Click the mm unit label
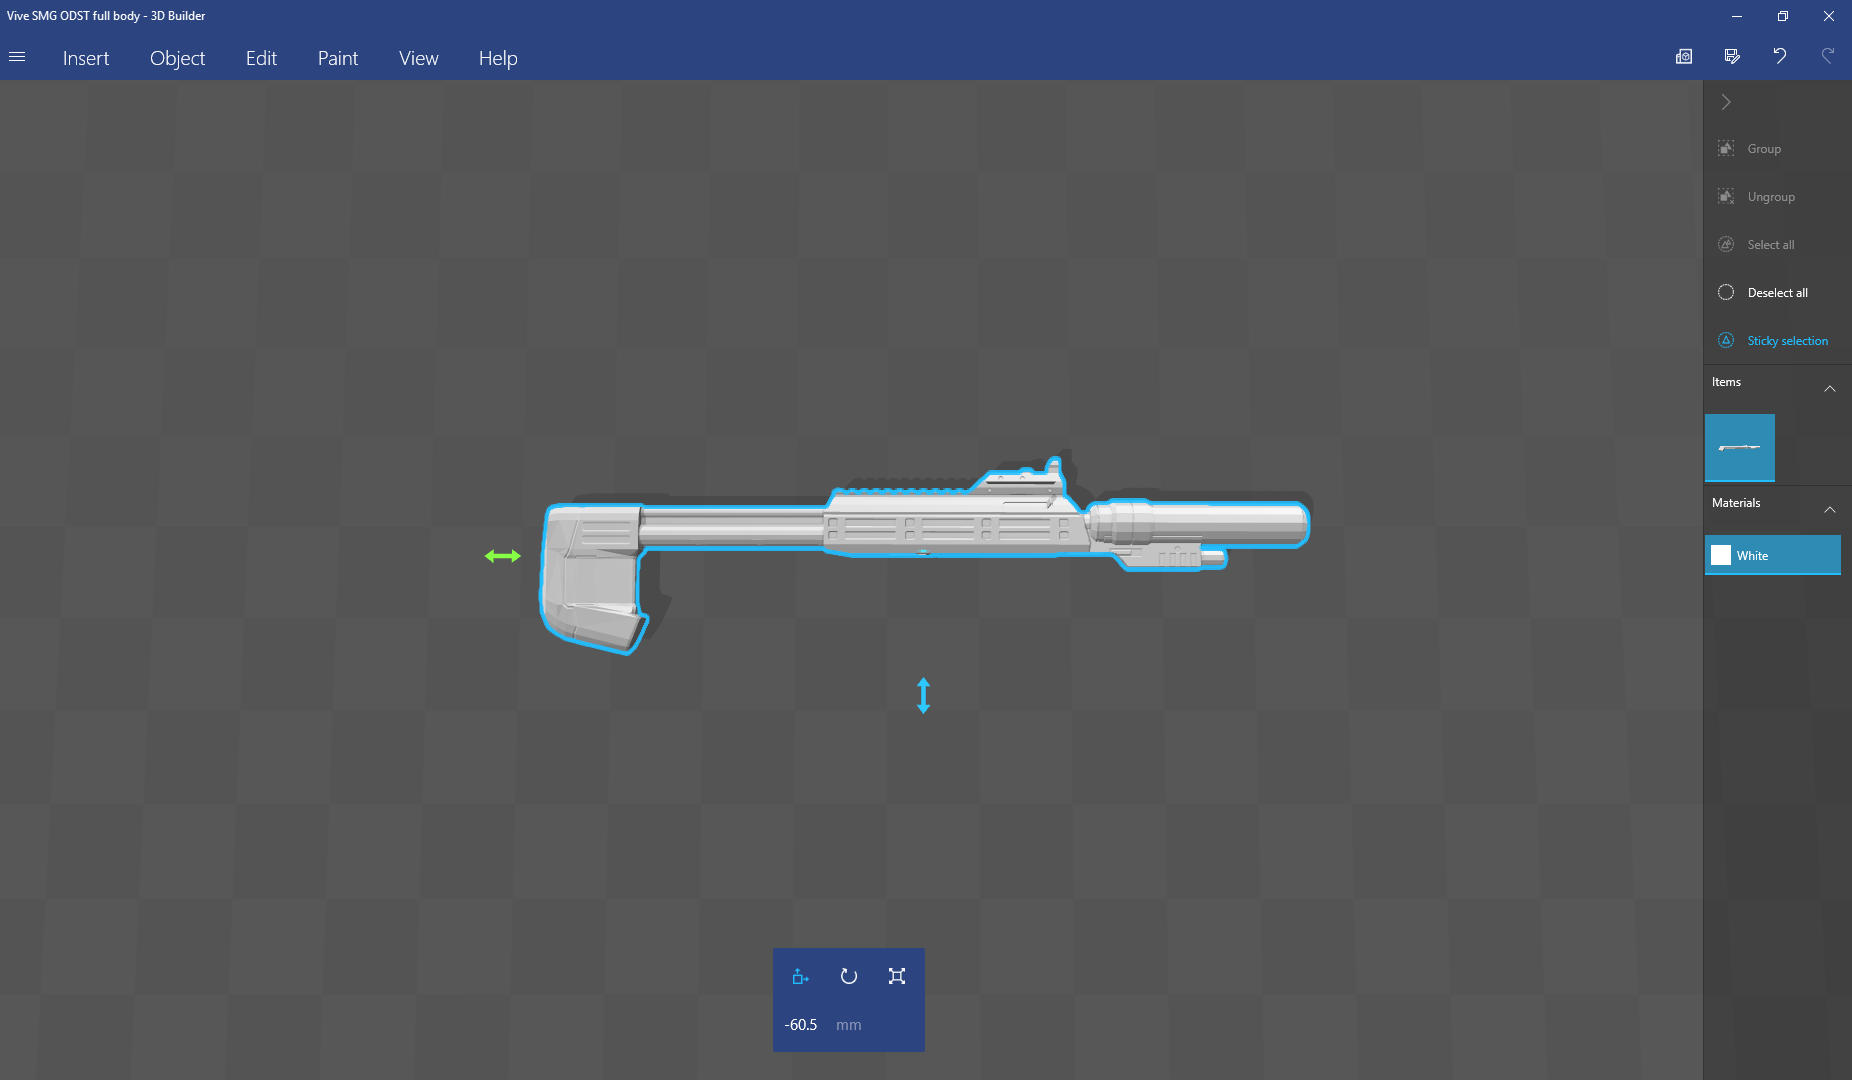This screenshot has width=1852, height=1080. click(849, 1025)
